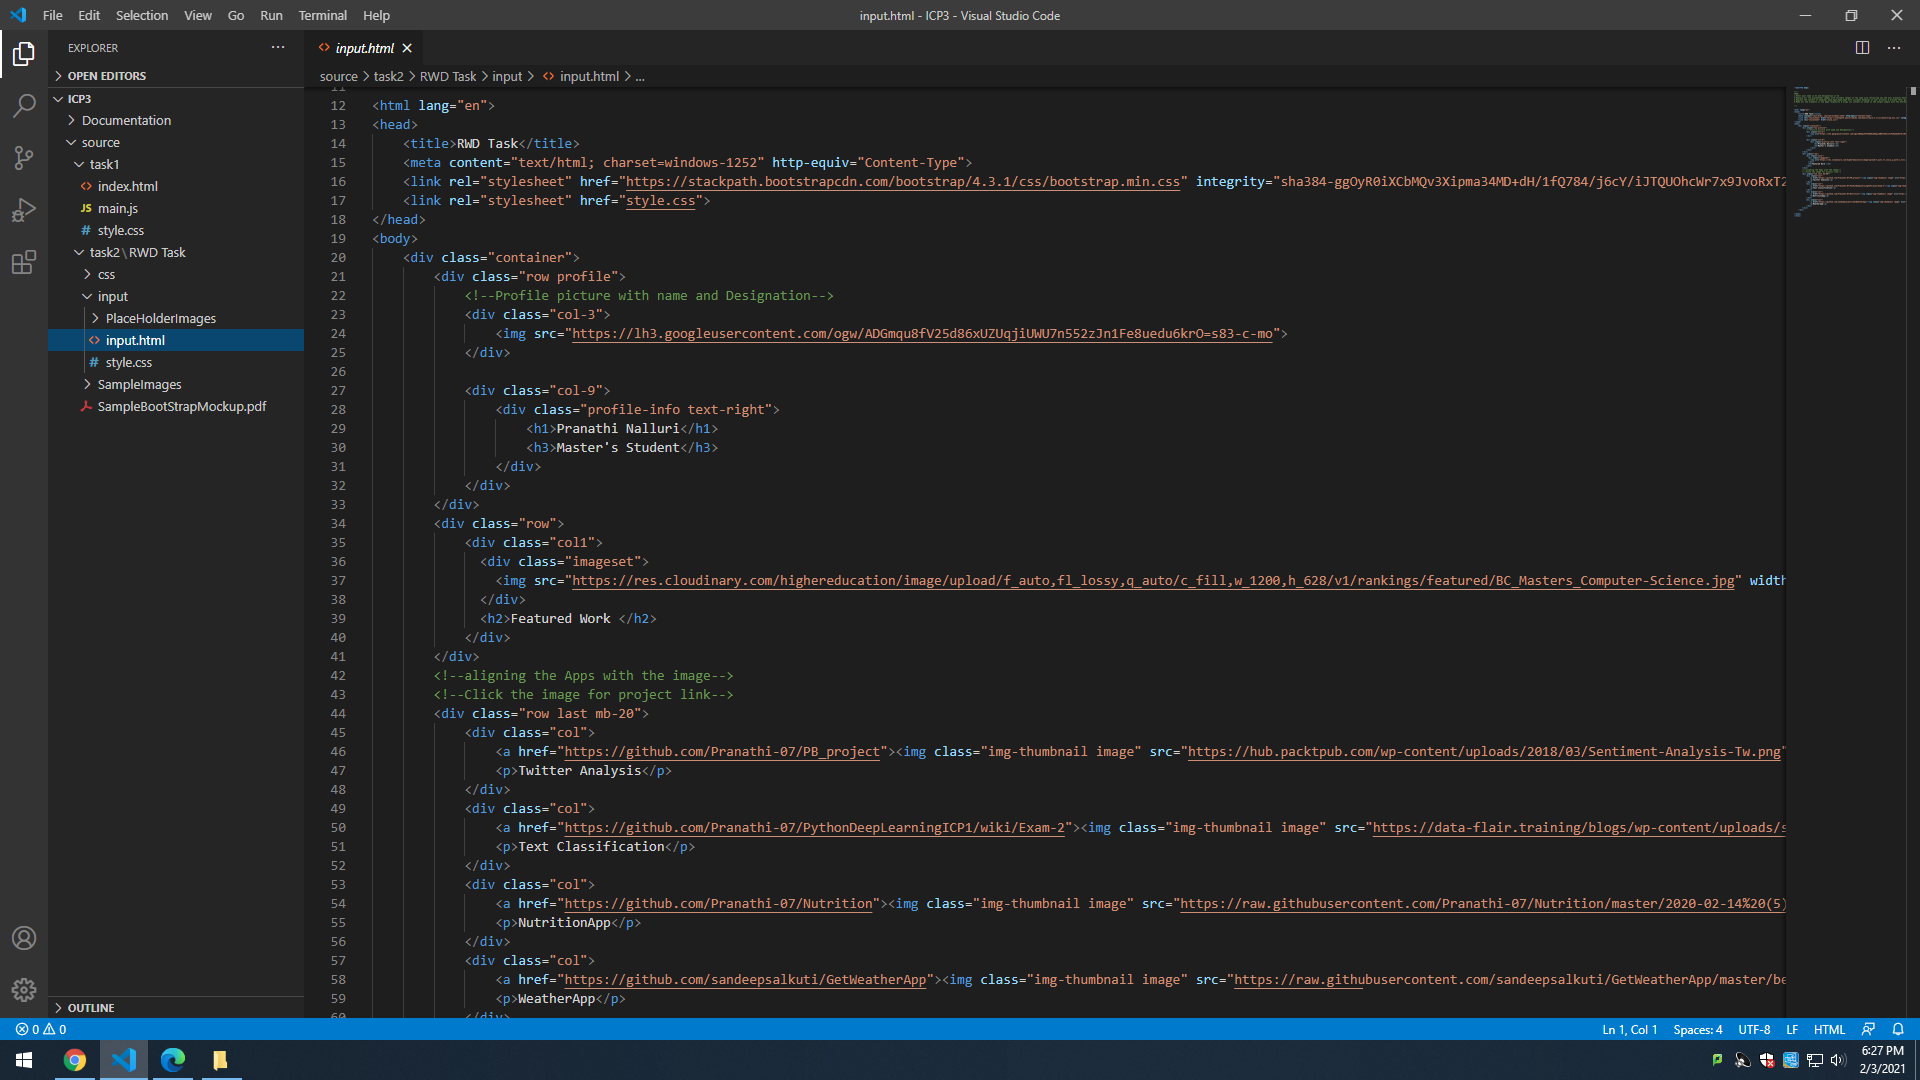Collapse the task1 folder
Viewport: 1920px width, 1080px height.
[104, 164]
